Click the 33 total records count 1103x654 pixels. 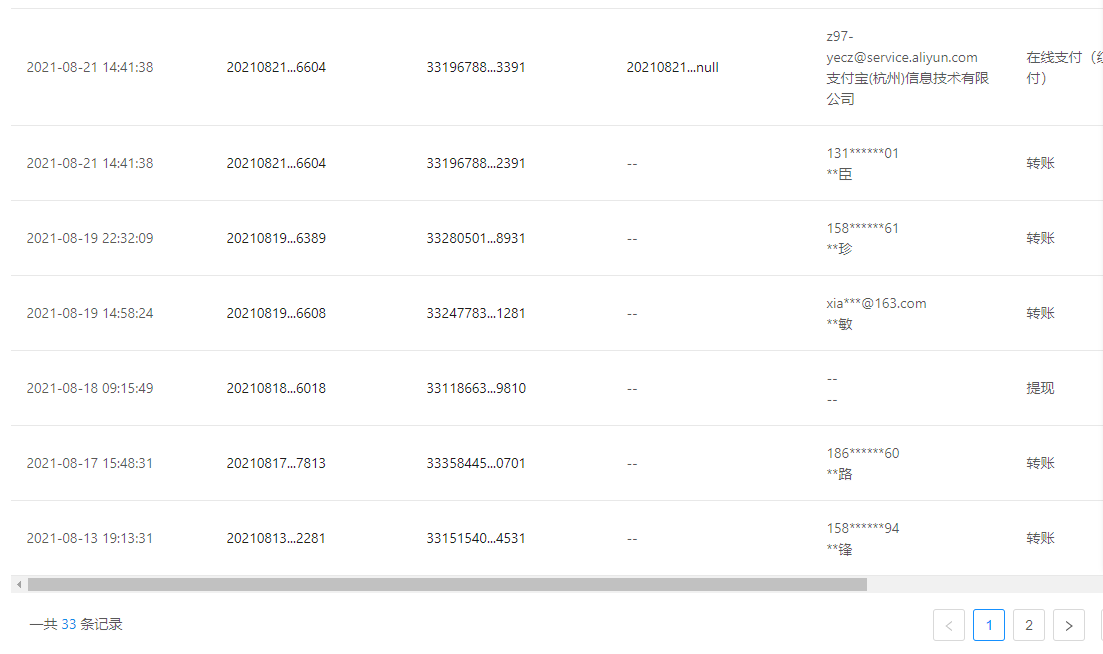[69, 624]
